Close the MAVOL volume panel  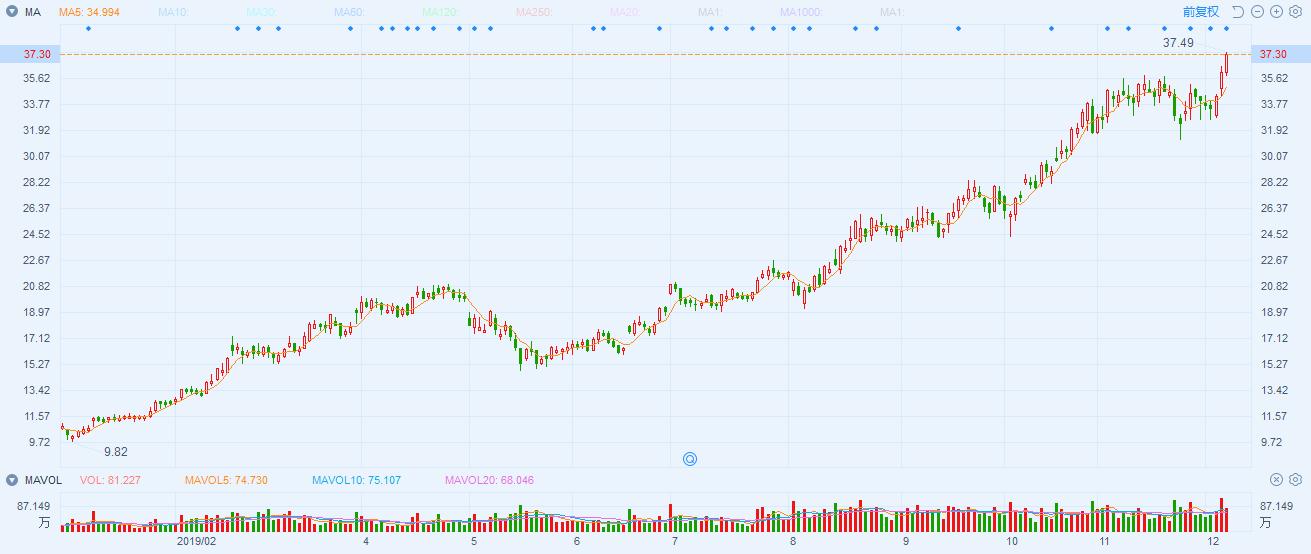[x=1276, y=480]
